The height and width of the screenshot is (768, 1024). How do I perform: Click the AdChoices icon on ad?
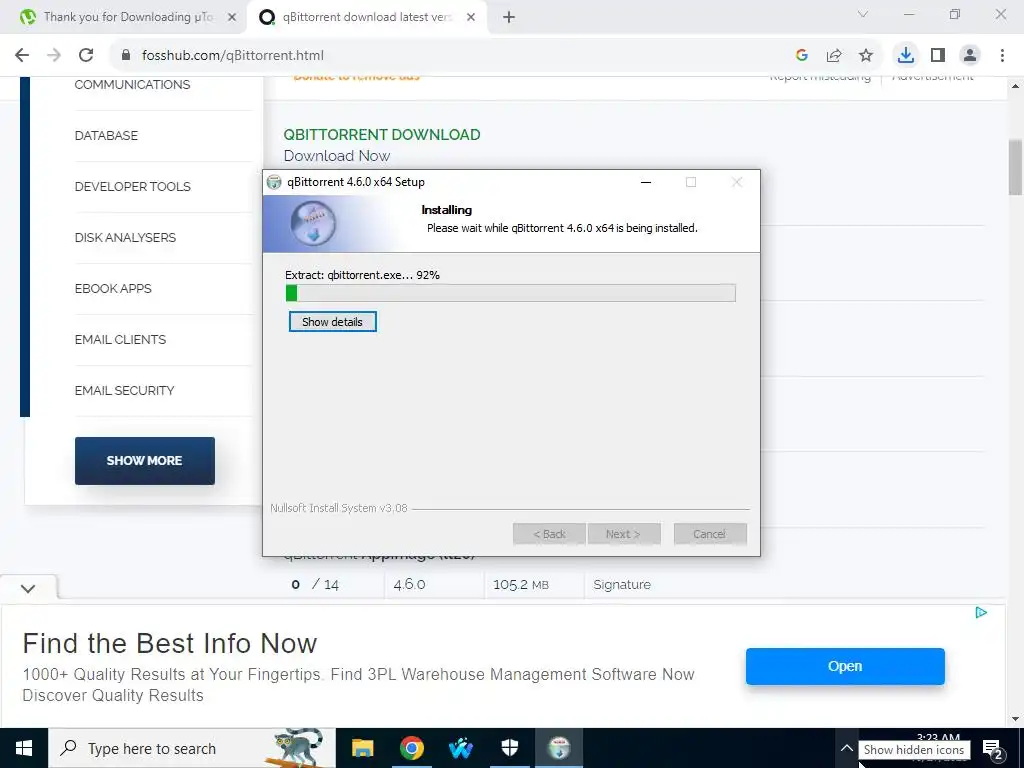pos(981,613)
